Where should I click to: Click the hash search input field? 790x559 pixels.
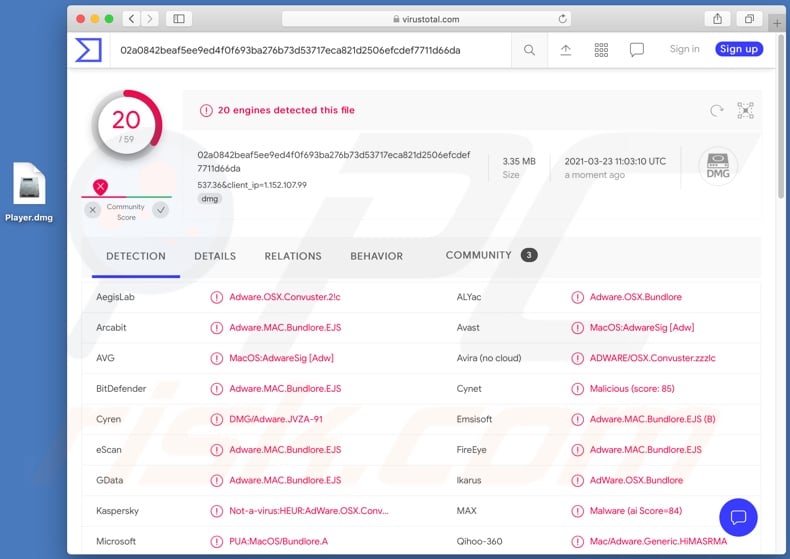click(312, 50)
